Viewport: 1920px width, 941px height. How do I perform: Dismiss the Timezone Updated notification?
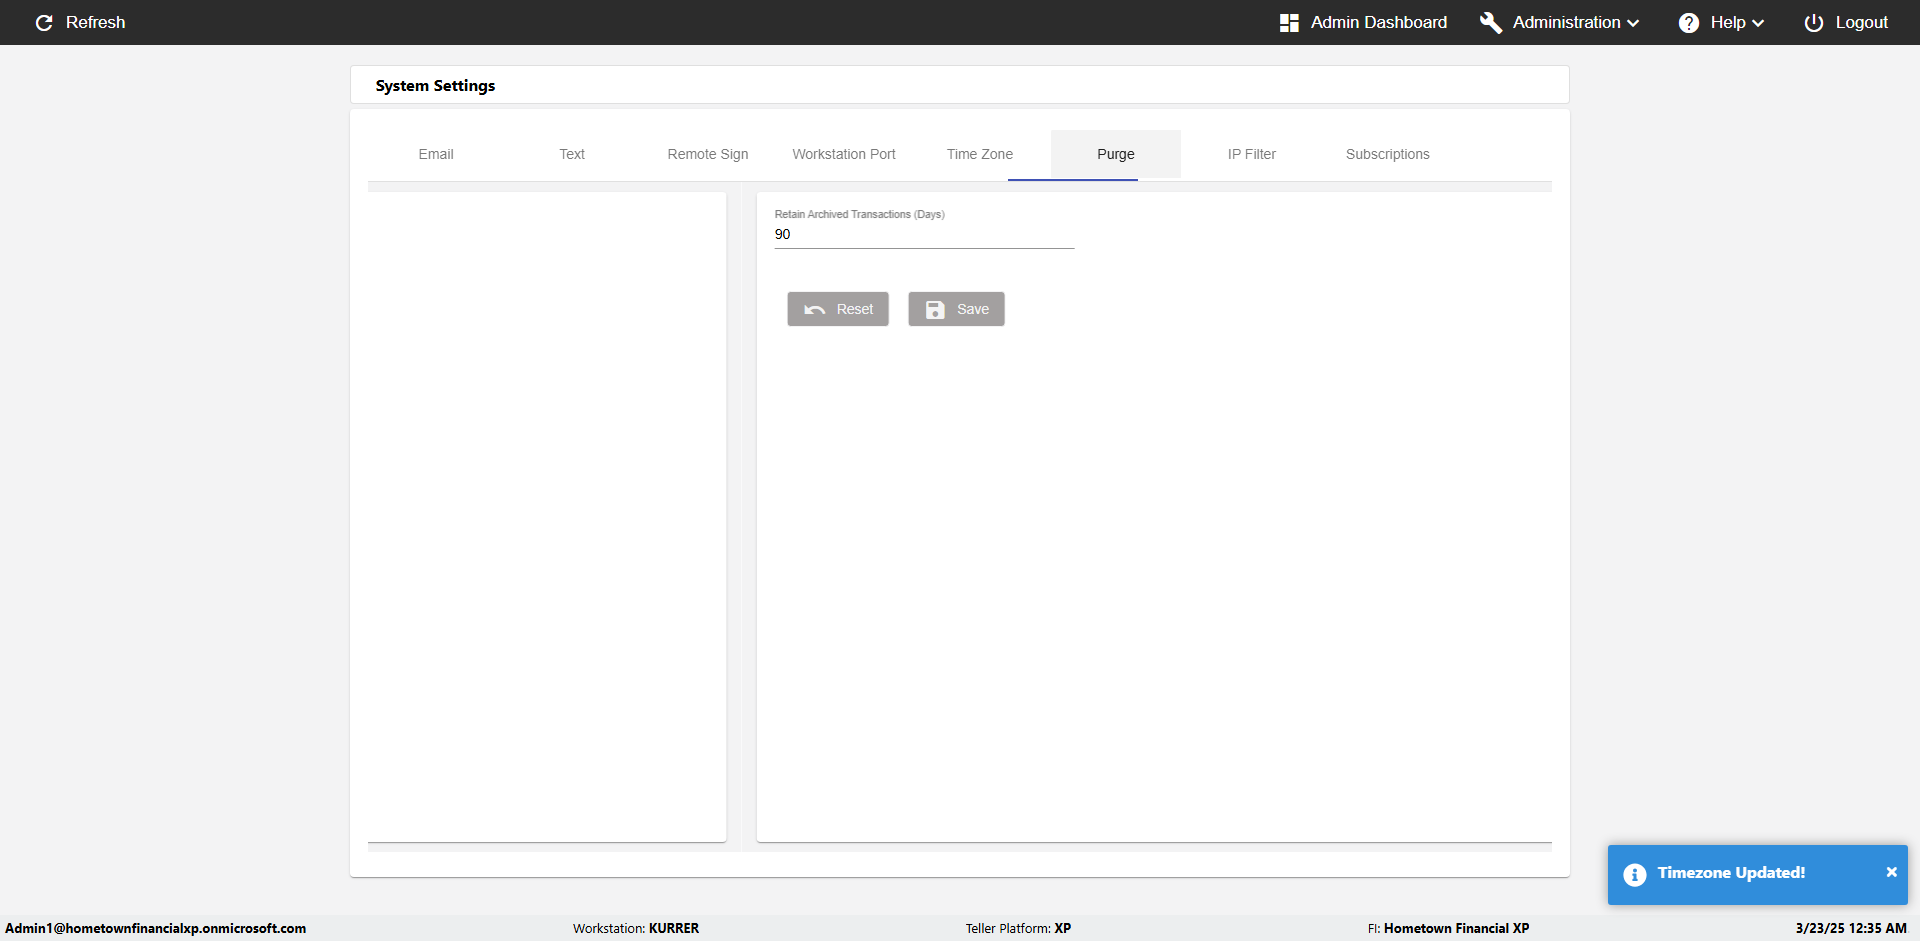(x=1891, y=872)
